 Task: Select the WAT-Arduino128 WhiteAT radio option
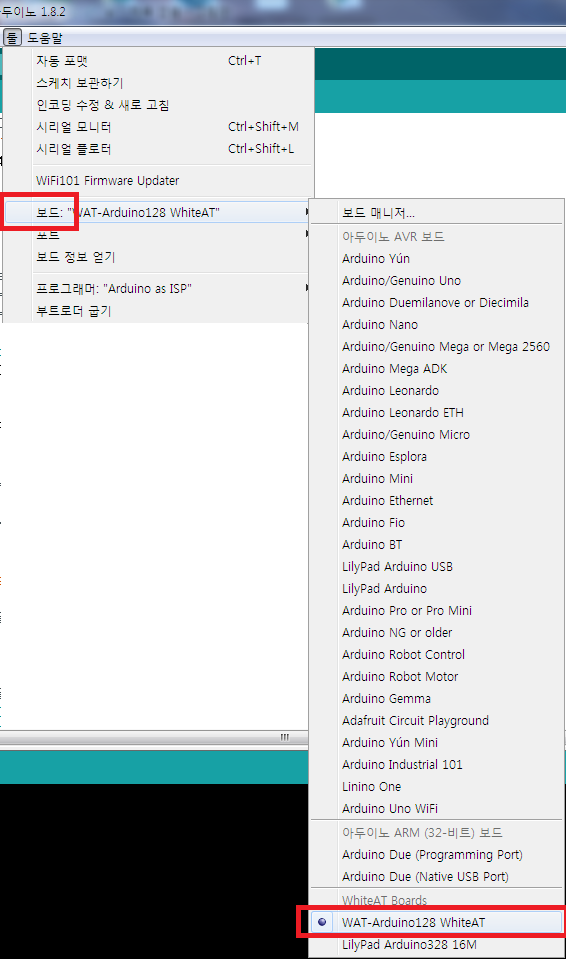pos(436,922)
